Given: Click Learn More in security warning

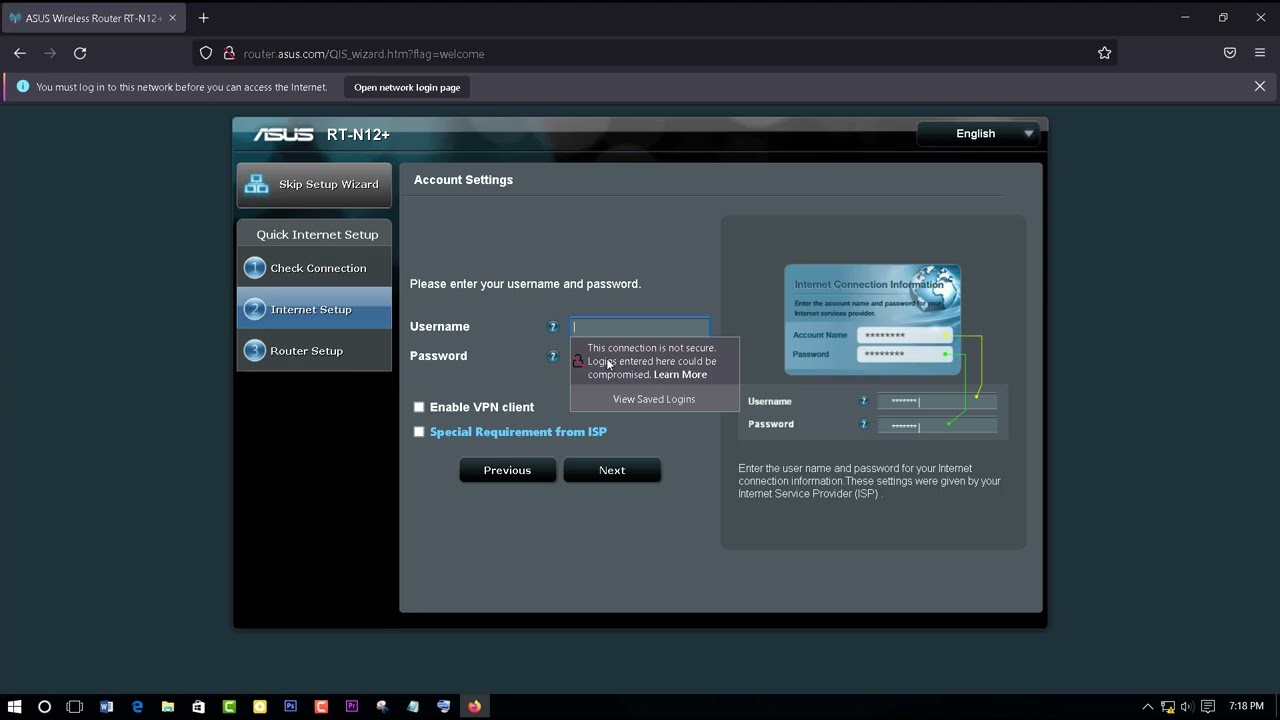Looking at the screenshot, I should (680, 375).
